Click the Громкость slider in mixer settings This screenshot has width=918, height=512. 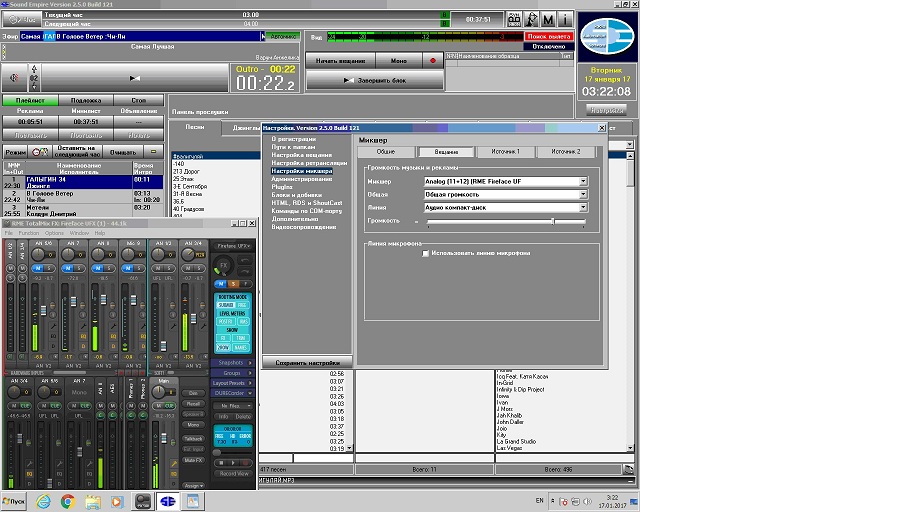click(x=506, y=221)
